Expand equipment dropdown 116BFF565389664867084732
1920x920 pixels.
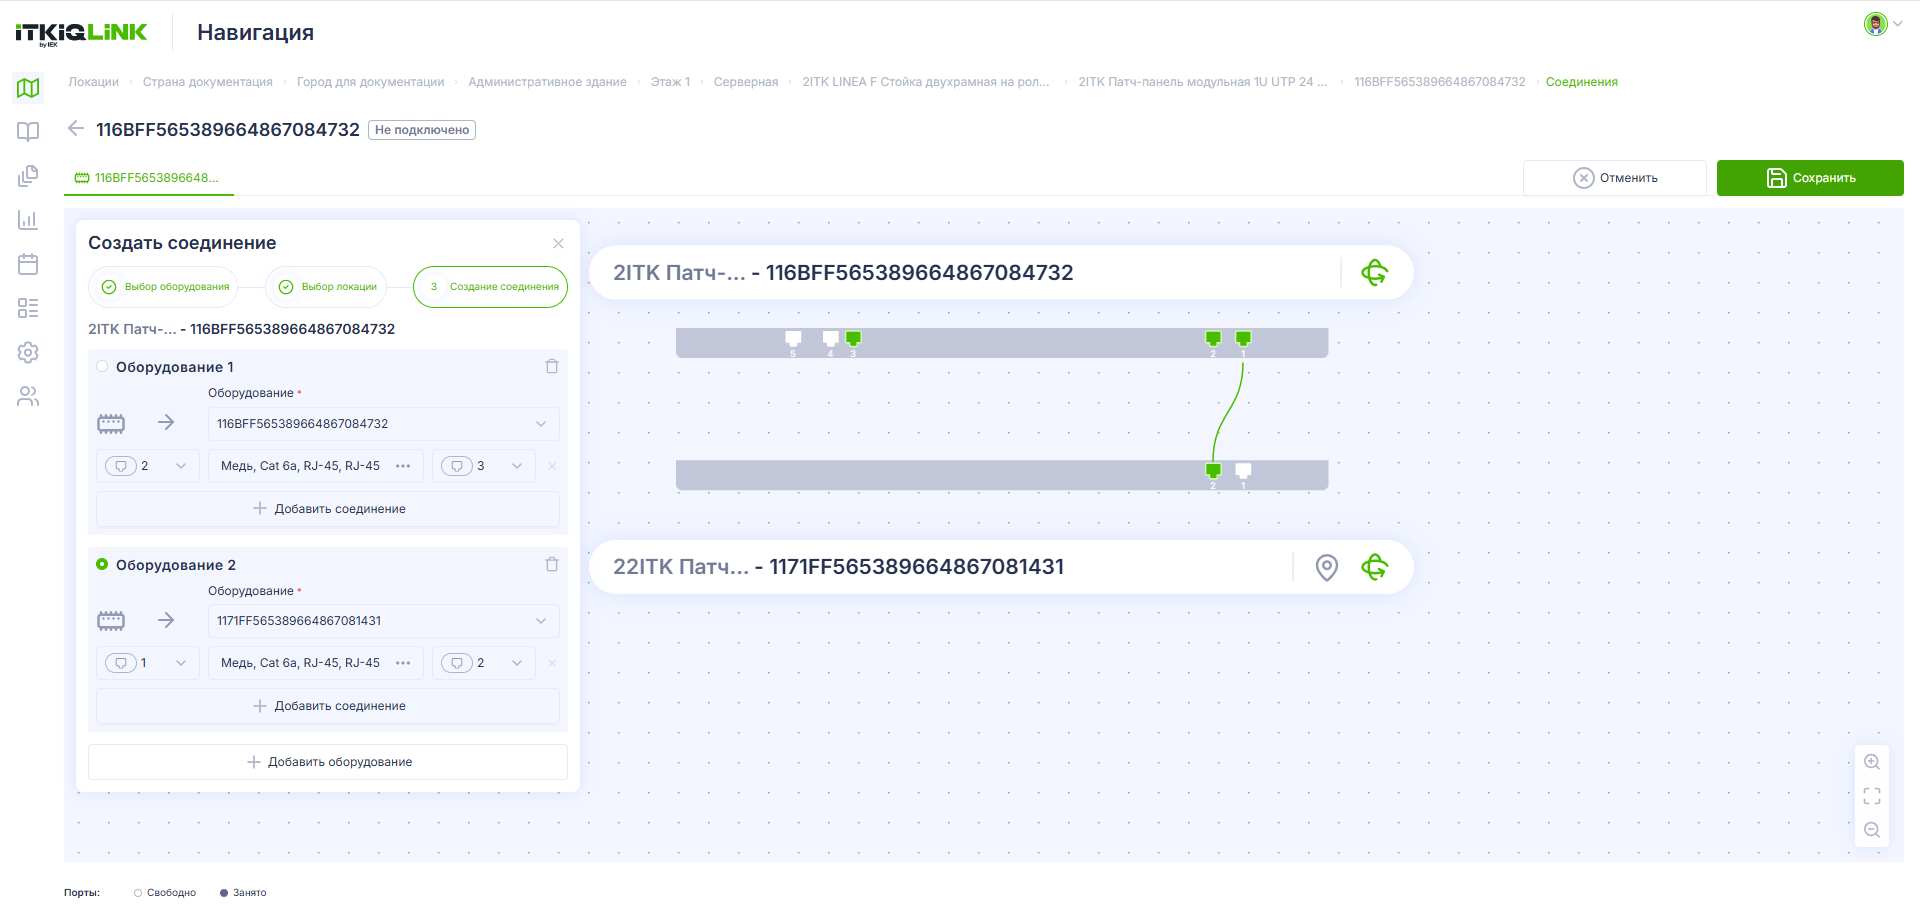tap(383, 424)
